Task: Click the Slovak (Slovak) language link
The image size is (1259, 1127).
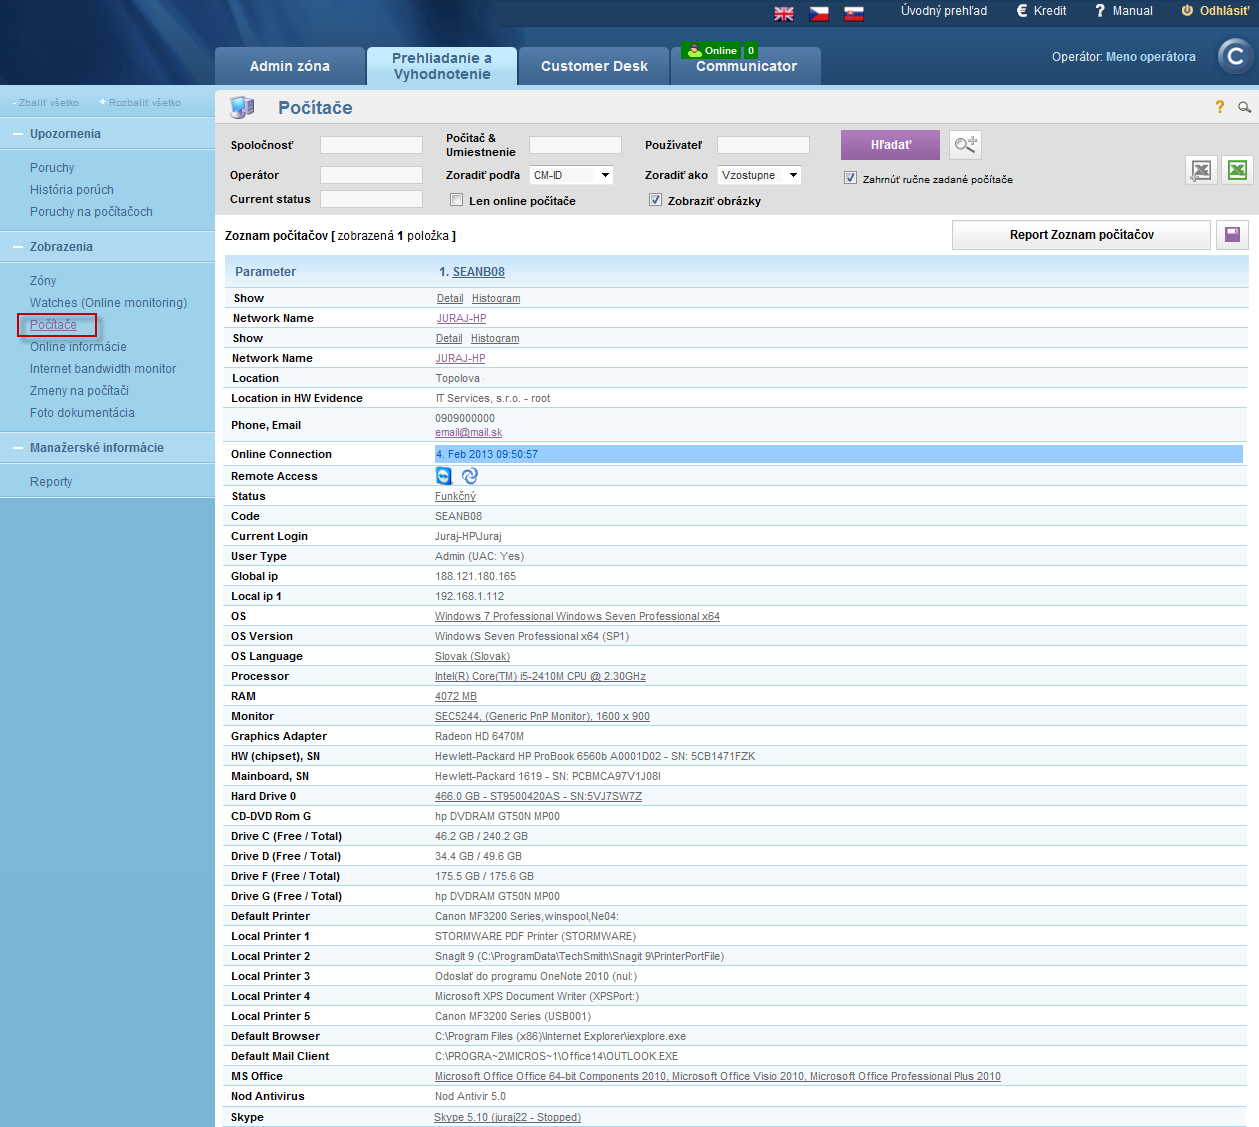Action: point(472,656)
